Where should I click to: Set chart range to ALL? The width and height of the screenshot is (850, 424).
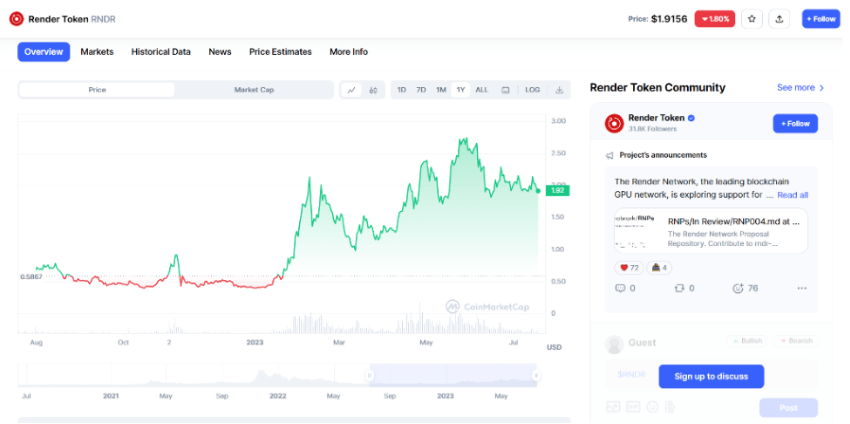[x=482, y=90]
